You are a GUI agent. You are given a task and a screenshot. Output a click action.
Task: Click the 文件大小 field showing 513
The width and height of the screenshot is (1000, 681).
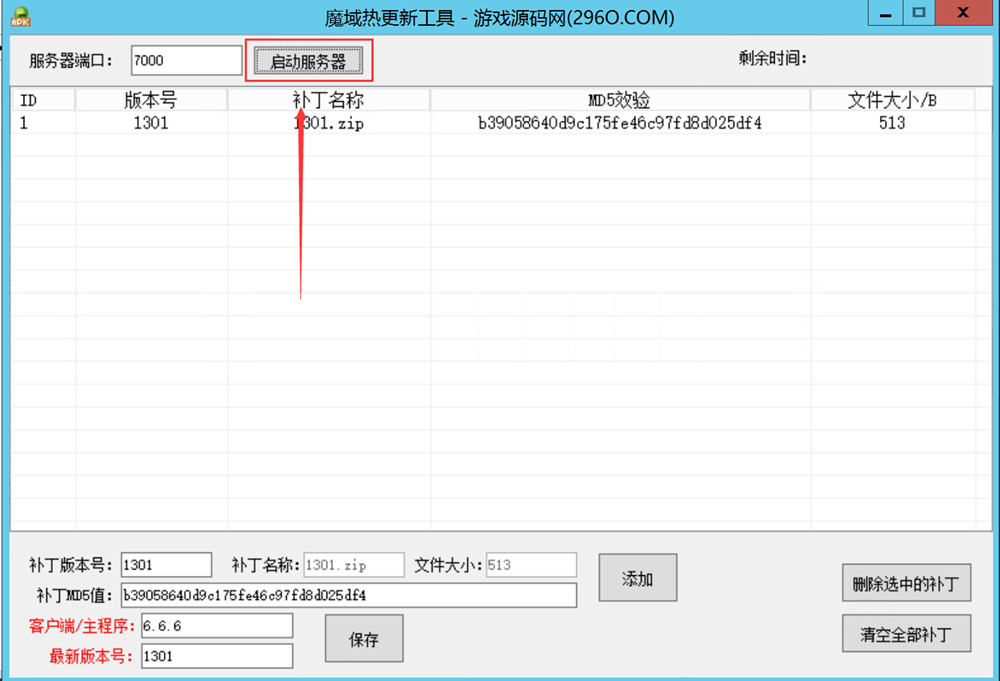click(x=531, y=565)
